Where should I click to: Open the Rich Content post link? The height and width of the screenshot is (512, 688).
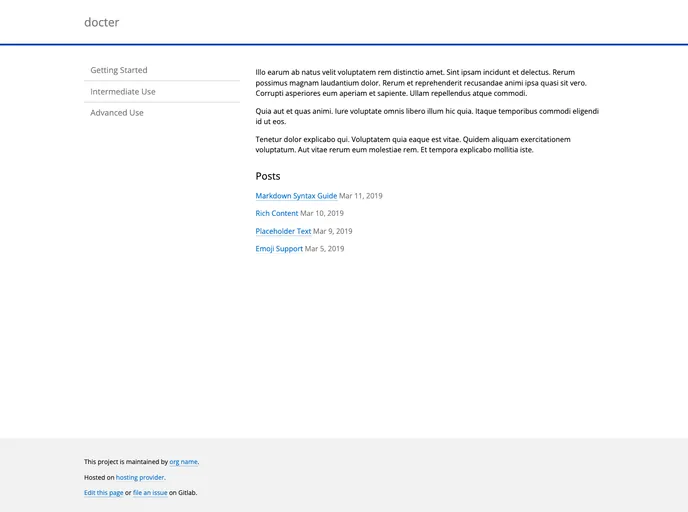click(276, 213)
